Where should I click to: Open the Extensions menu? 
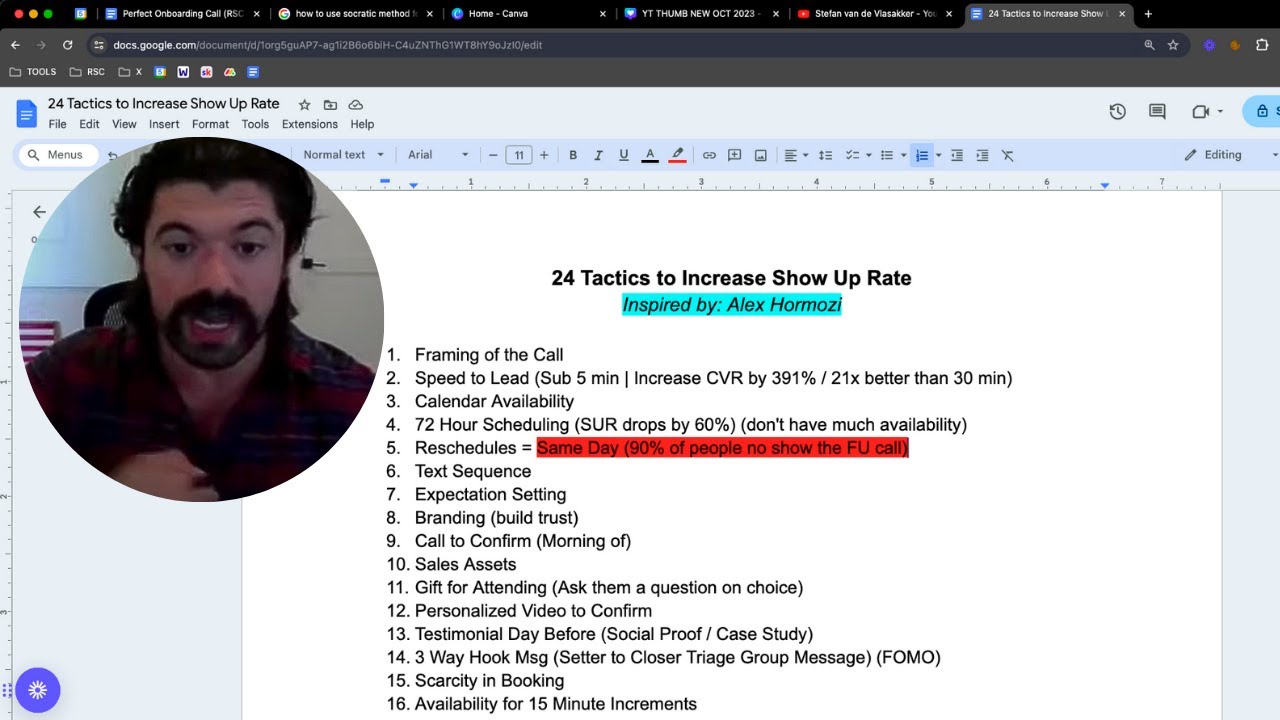pos(310,124)
